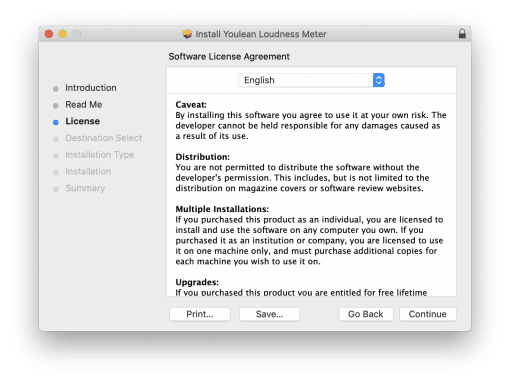Select the Installation step in sidebar
This screenshot has height=382, width=510.
pyautogui.click(x=88, y=171)
